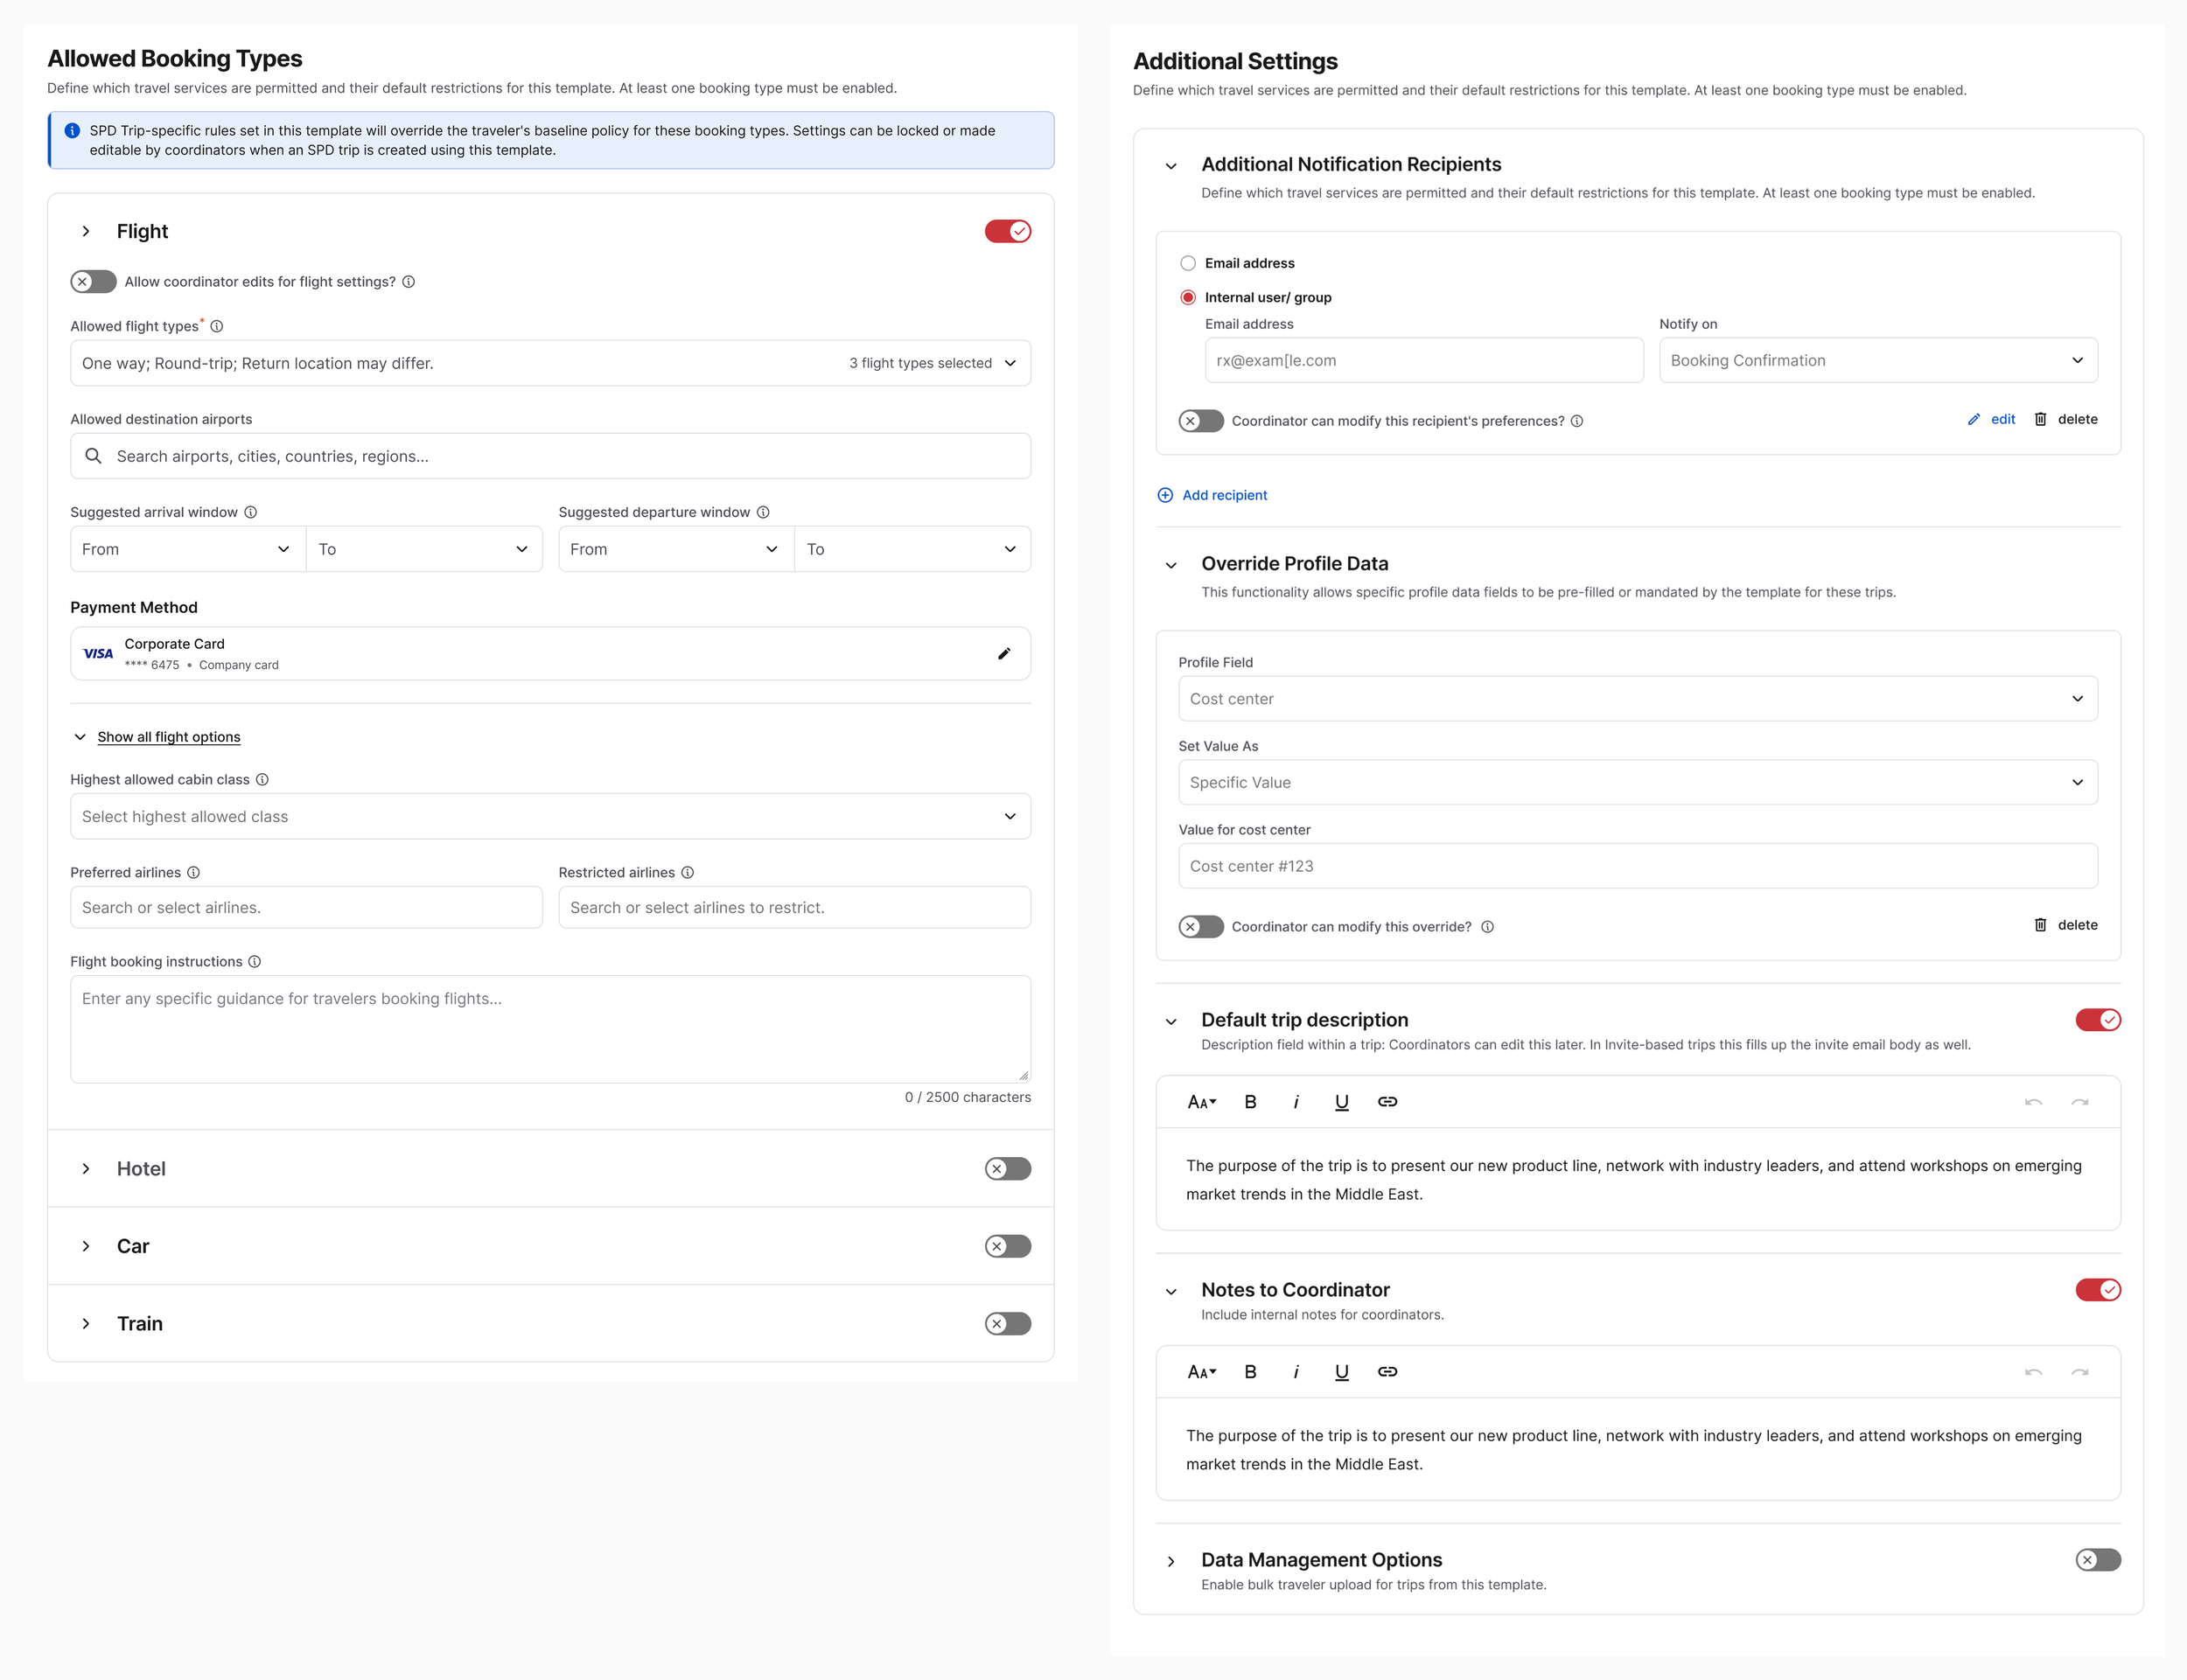
Task: Click info icon next to Preferred airlines
Action: point(193,872)
